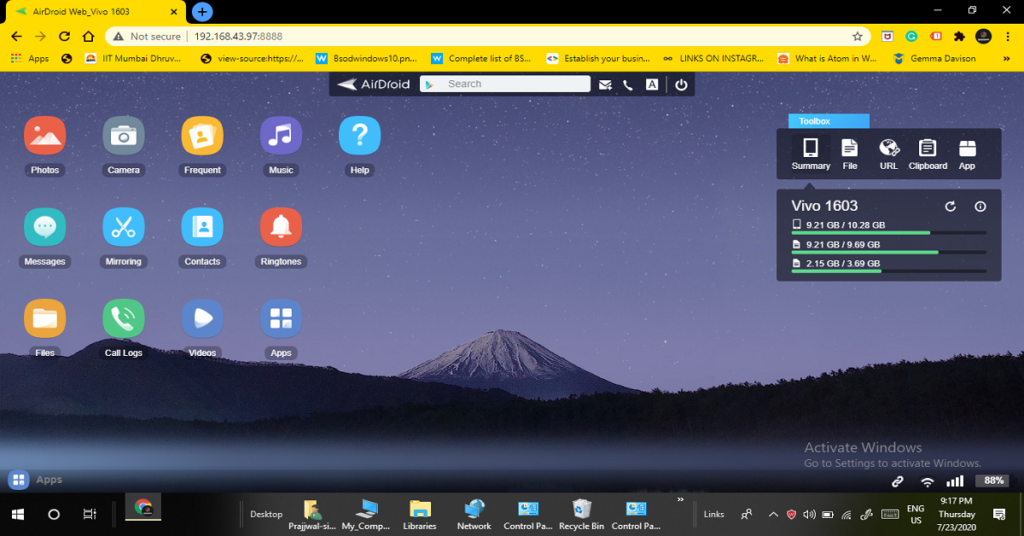Open a new Chrome tab

[x=202, y=12]
